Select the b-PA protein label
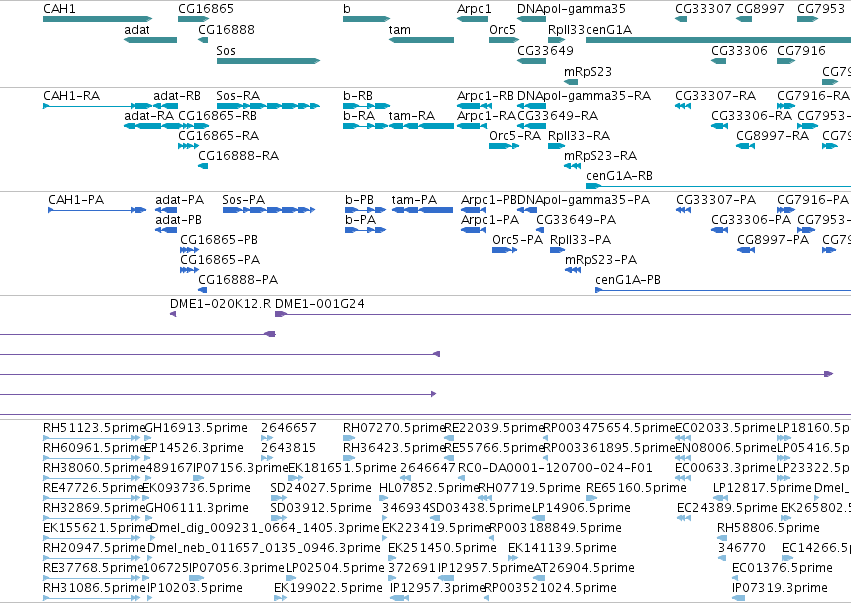 pos(360,220)
